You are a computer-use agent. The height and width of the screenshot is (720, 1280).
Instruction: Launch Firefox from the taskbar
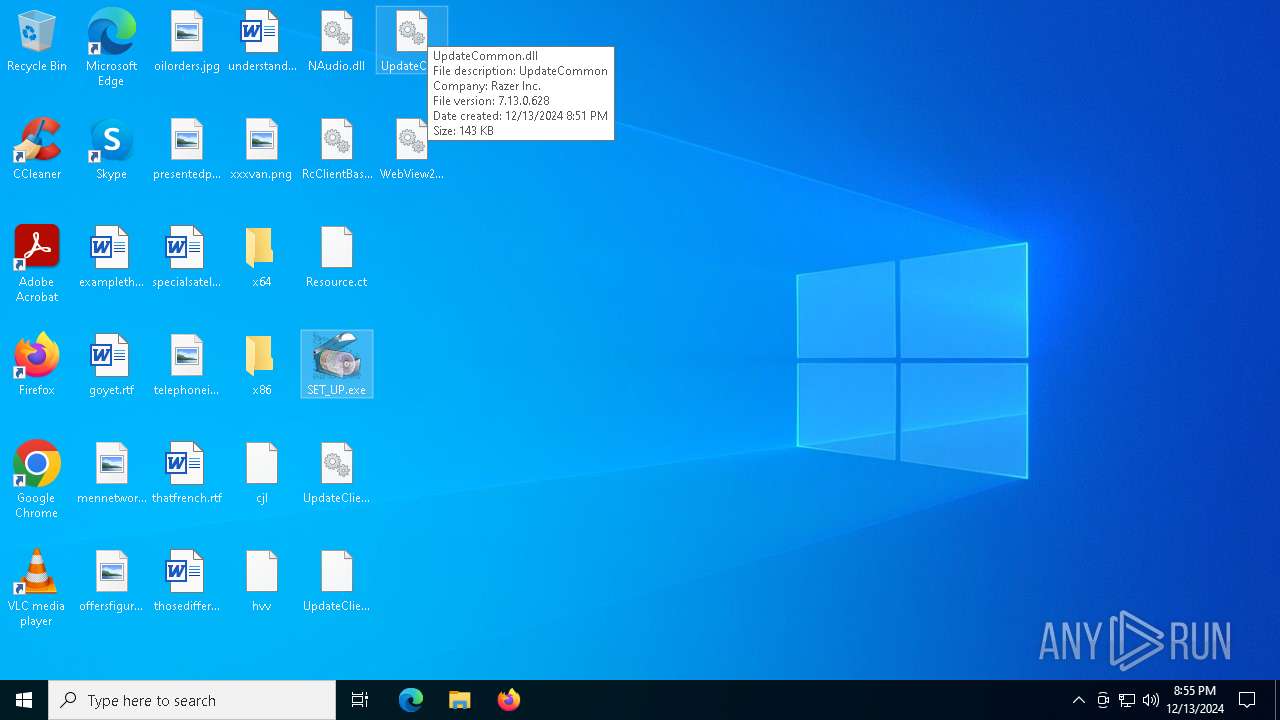coord(508,700)
